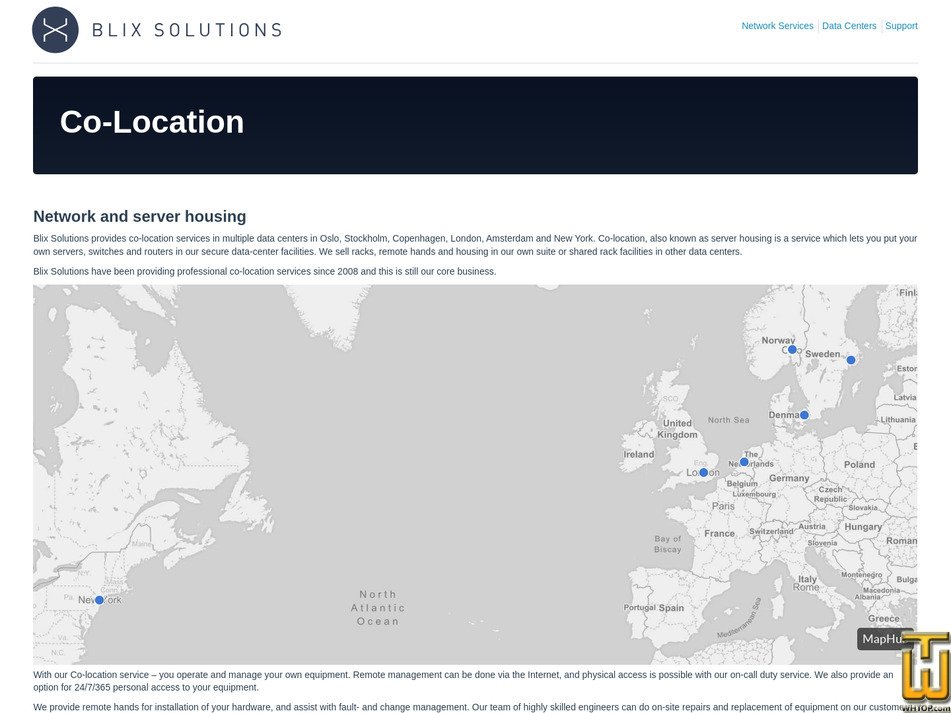
Task: Click the 'North Sea' map label
Action: click(728, 420)
